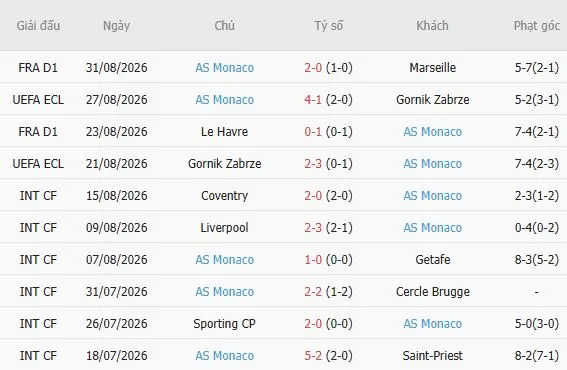Select Marseille team name

pos(432,68)
